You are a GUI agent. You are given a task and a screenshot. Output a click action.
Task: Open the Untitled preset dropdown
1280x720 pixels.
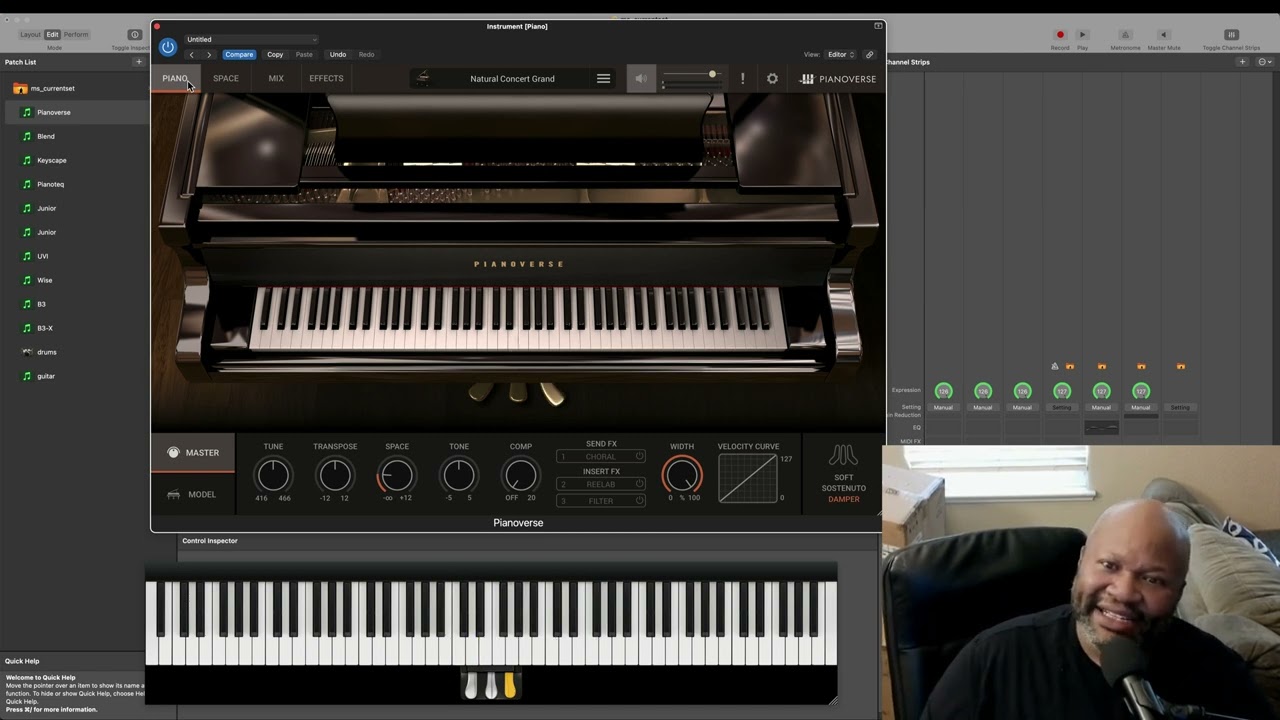[251, 40]
